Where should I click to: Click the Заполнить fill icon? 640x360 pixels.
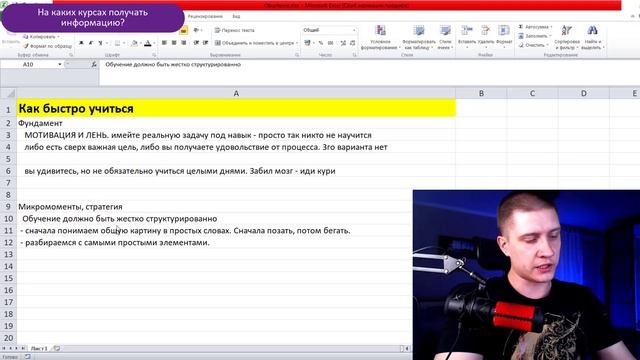tap(521, 36)
